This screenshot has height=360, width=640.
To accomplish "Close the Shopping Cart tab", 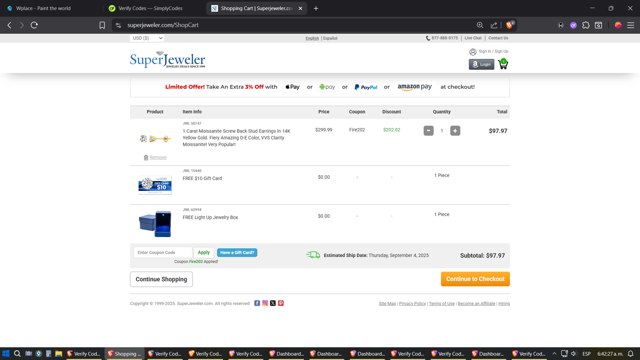I will pyautogui.click(x=300, y=8).
